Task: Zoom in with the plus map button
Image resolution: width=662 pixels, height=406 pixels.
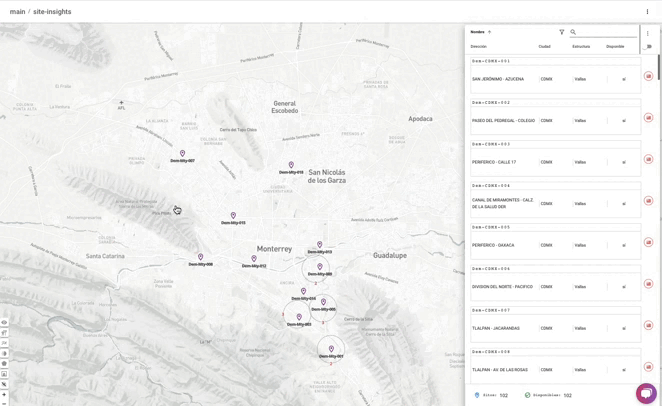Action: (4, 395)
